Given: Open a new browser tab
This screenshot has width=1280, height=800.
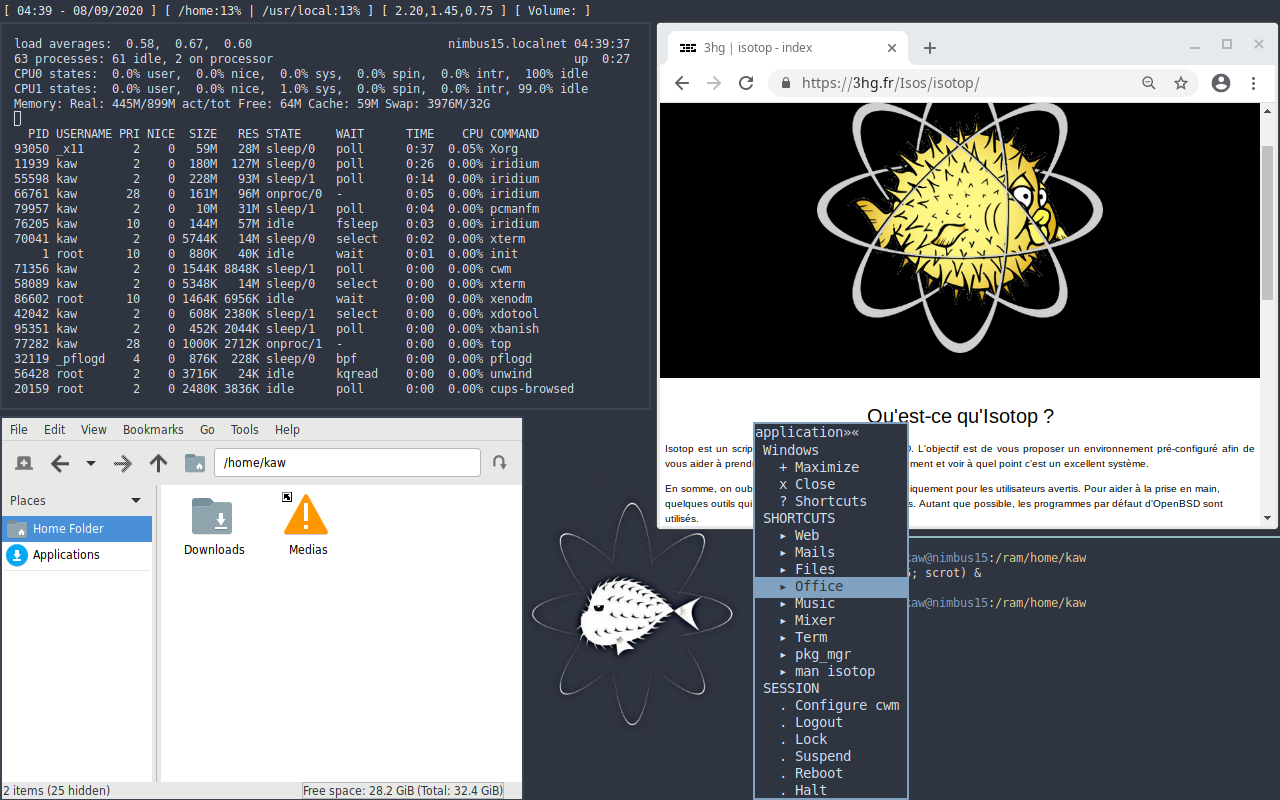Looking at the screenshot, I should (x=929, y=48).
